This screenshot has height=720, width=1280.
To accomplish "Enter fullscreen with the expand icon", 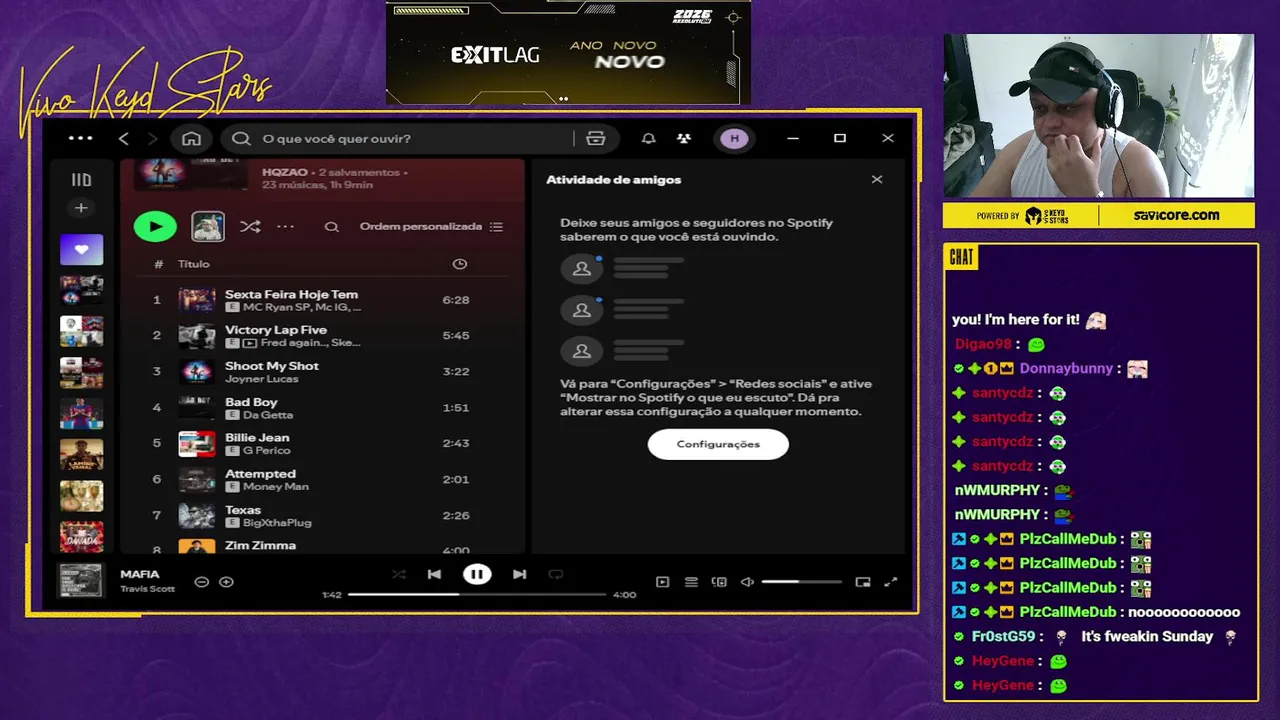I will point(891,582).
